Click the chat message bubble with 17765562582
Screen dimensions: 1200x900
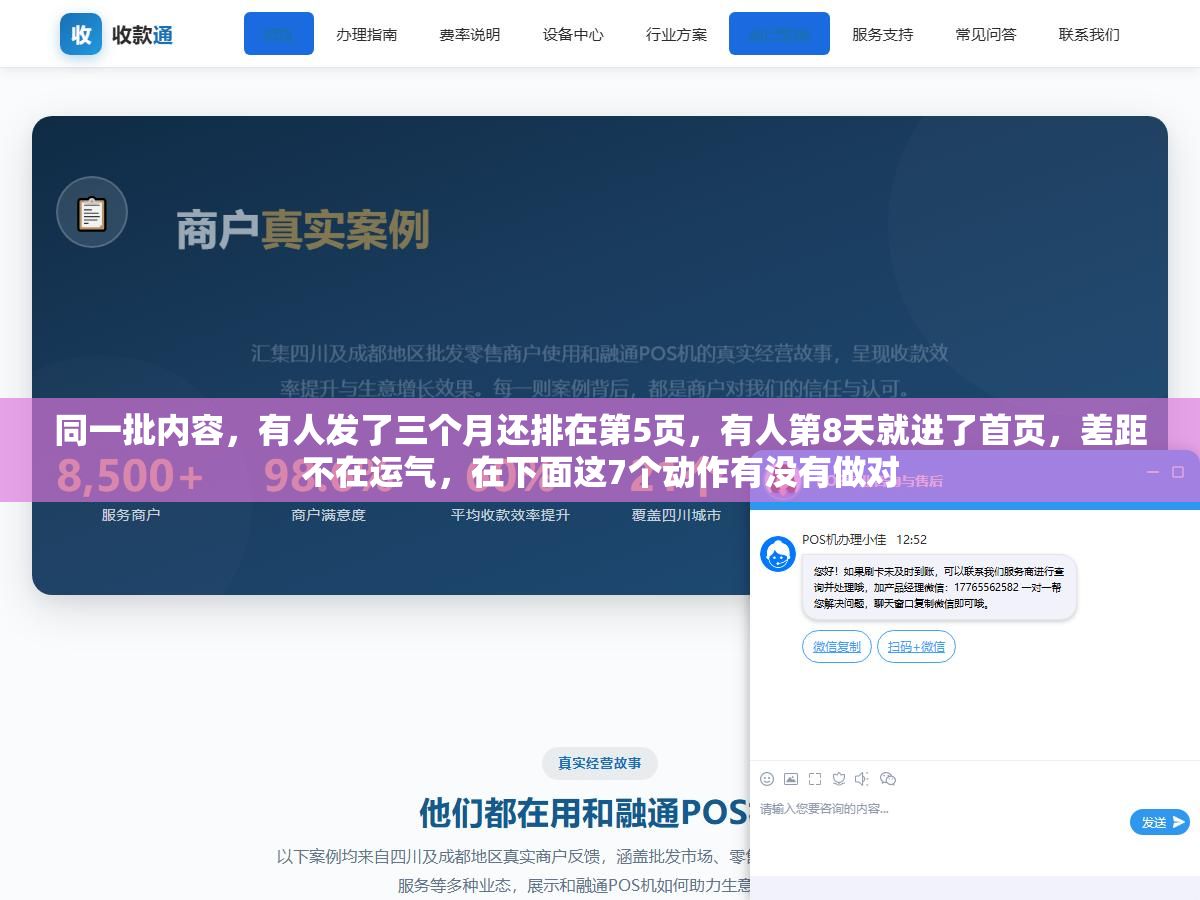pyautogui.click(x=939, y=587)
